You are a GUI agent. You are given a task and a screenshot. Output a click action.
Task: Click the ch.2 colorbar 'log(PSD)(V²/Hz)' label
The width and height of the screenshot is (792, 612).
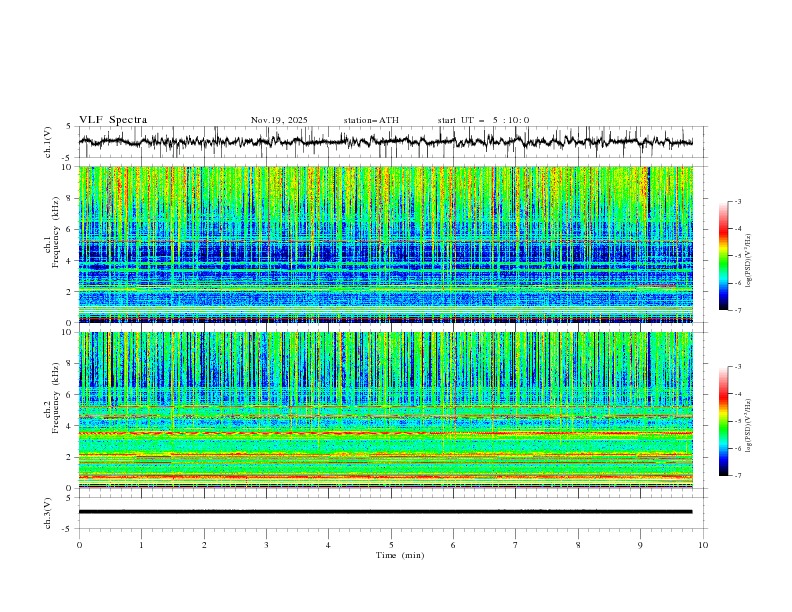(749, 426)
